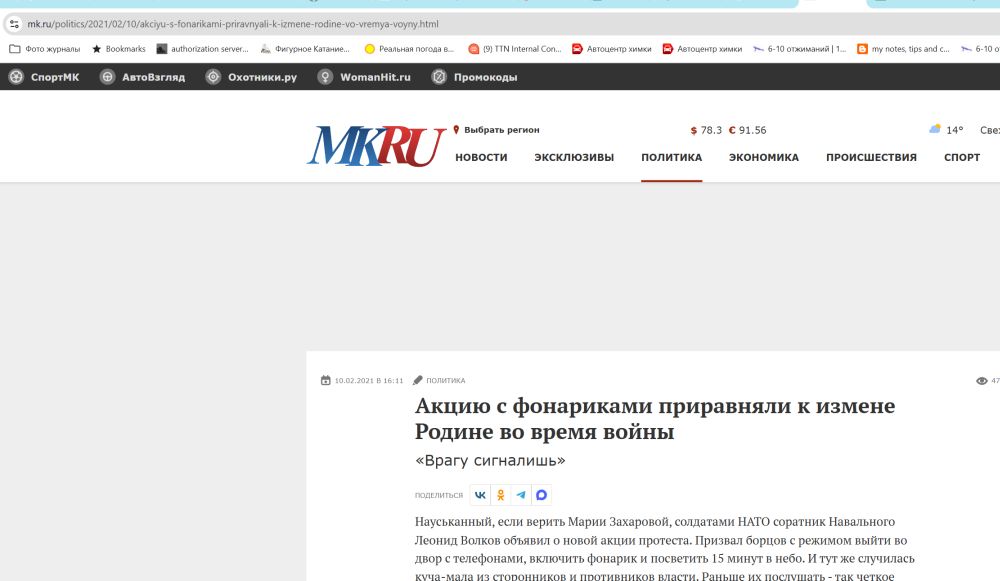Open the Bookmarks star bookmark
The image size is (1000, 581).
(119, 48)
